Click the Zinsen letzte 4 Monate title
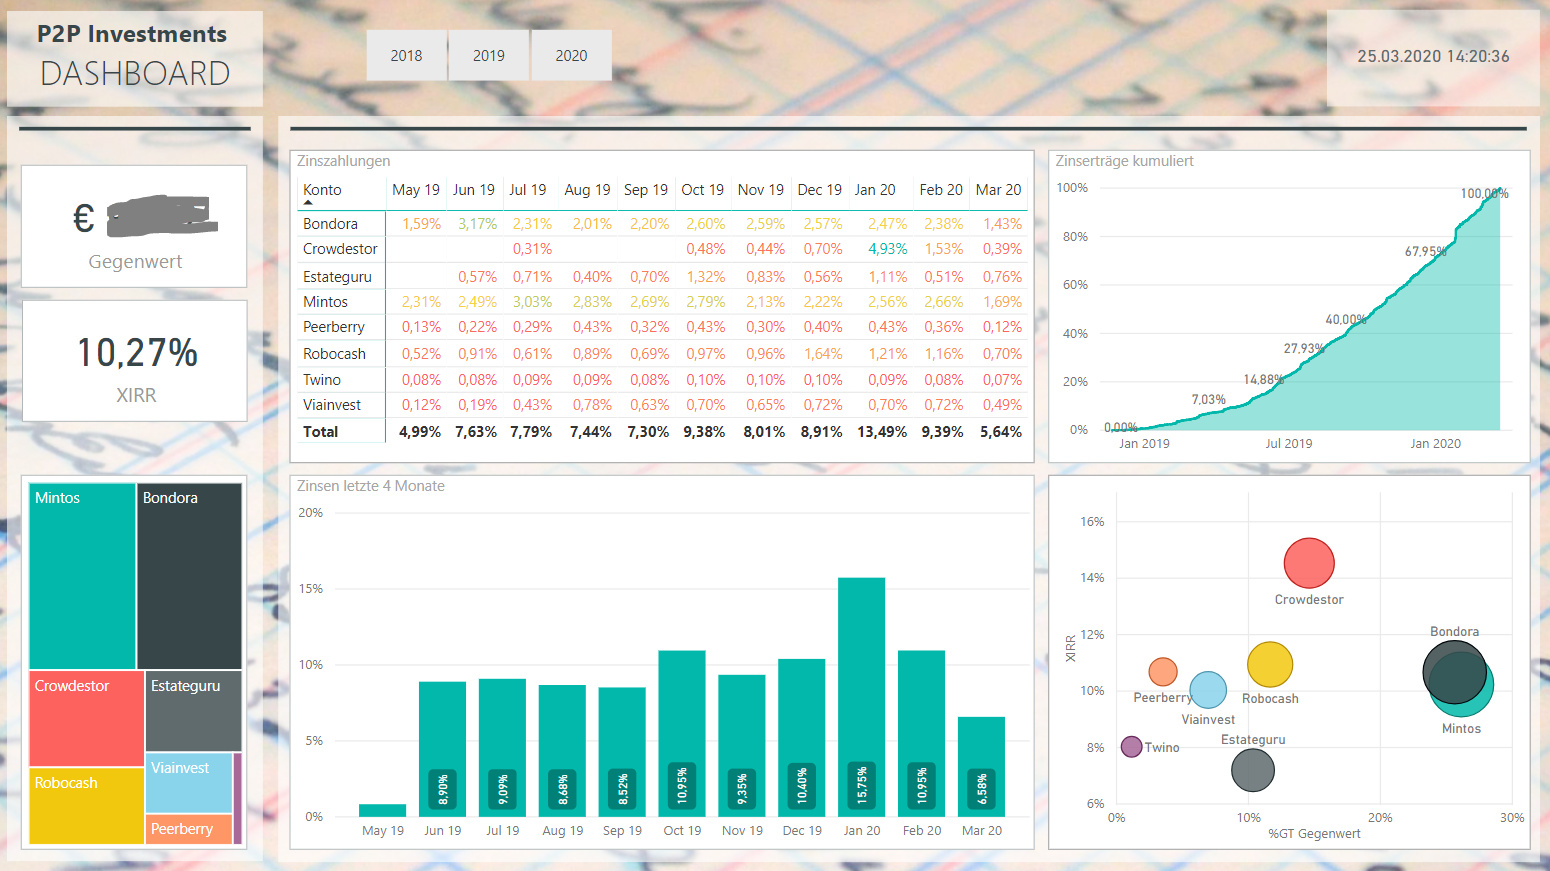1550x871 pixels. (x=371, y=486)
